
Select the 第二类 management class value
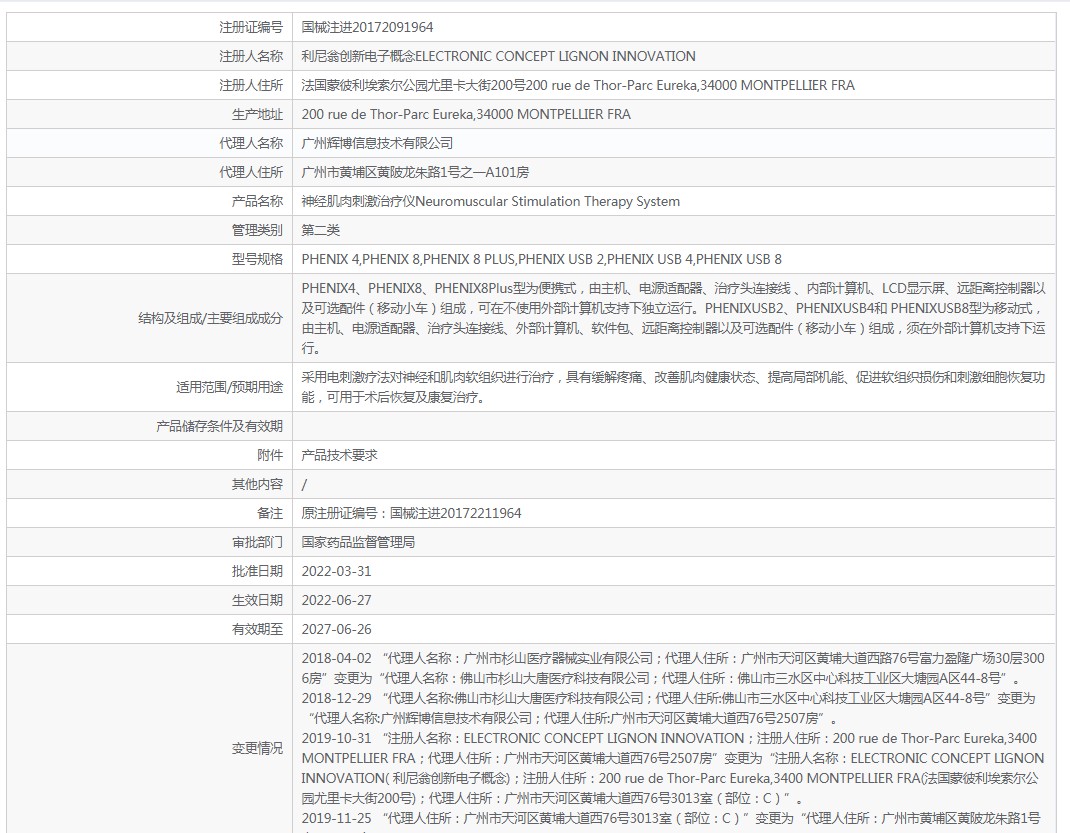point(321,230)
